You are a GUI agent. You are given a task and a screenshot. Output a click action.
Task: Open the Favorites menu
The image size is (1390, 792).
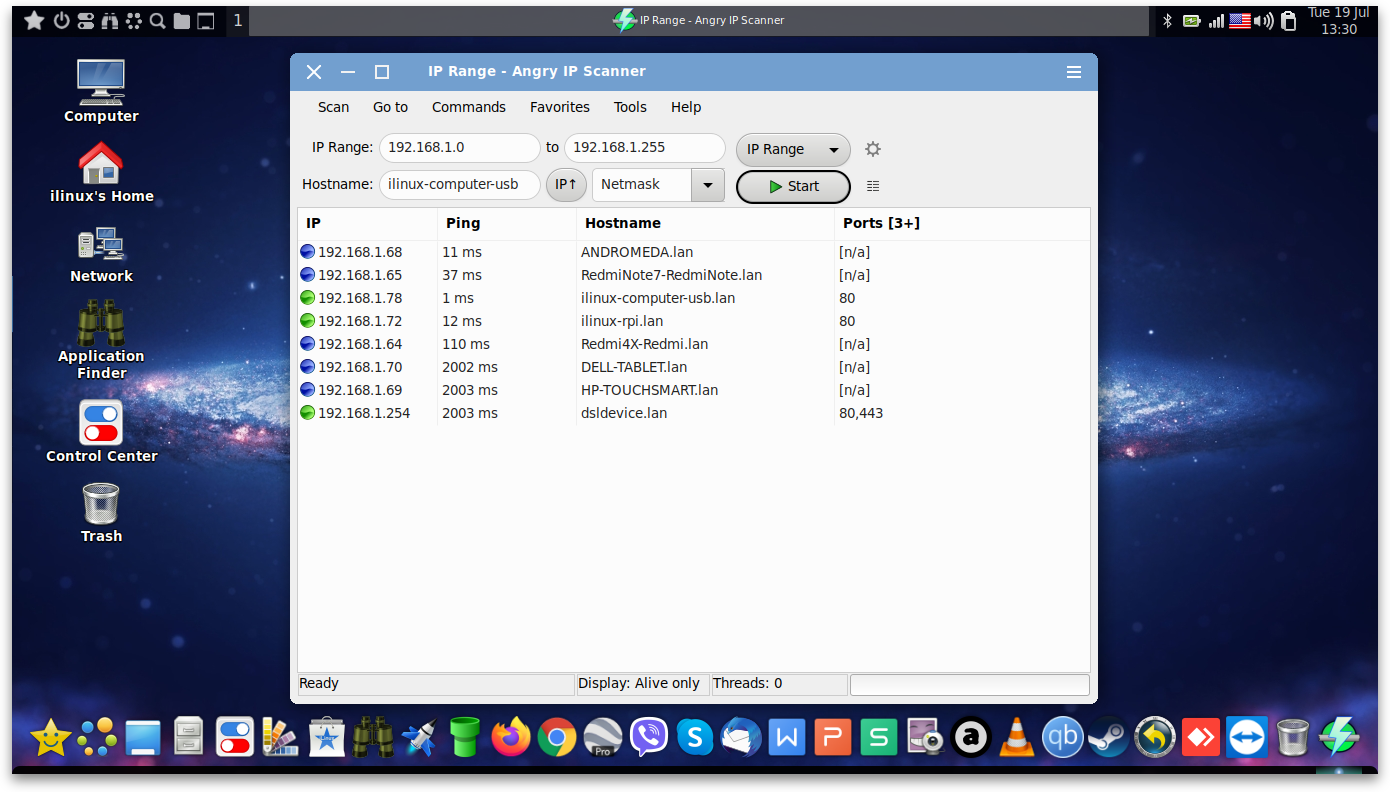click(560, 107)
